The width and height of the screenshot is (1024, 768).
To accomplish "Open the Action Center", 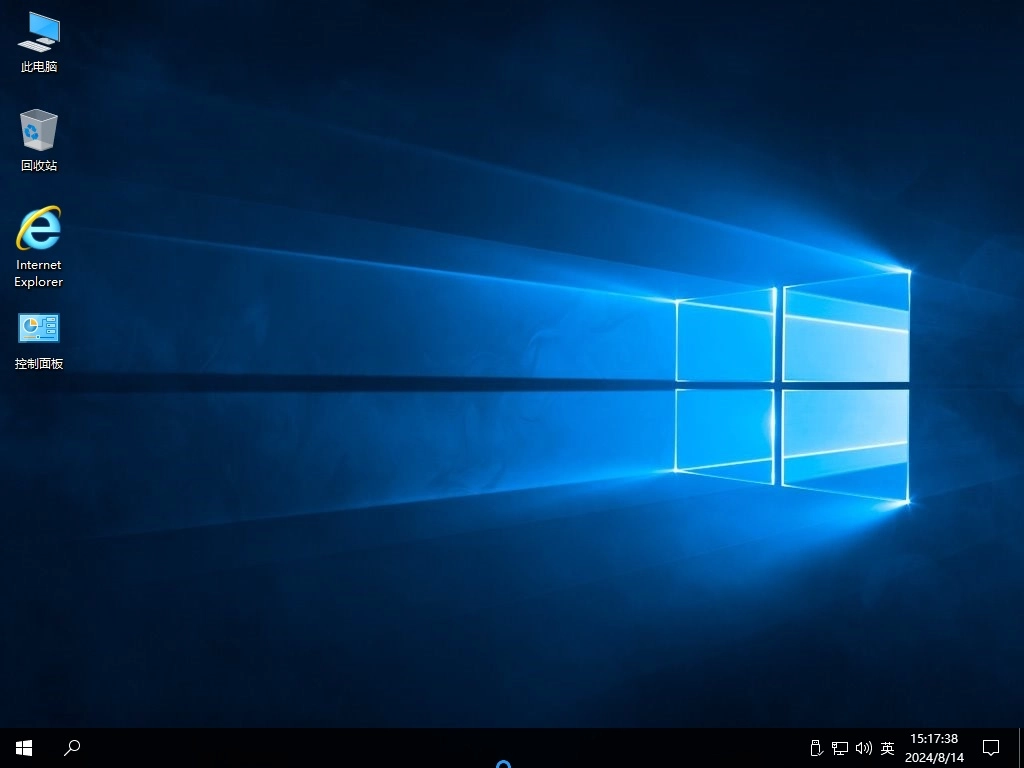I will pos(990,747).
